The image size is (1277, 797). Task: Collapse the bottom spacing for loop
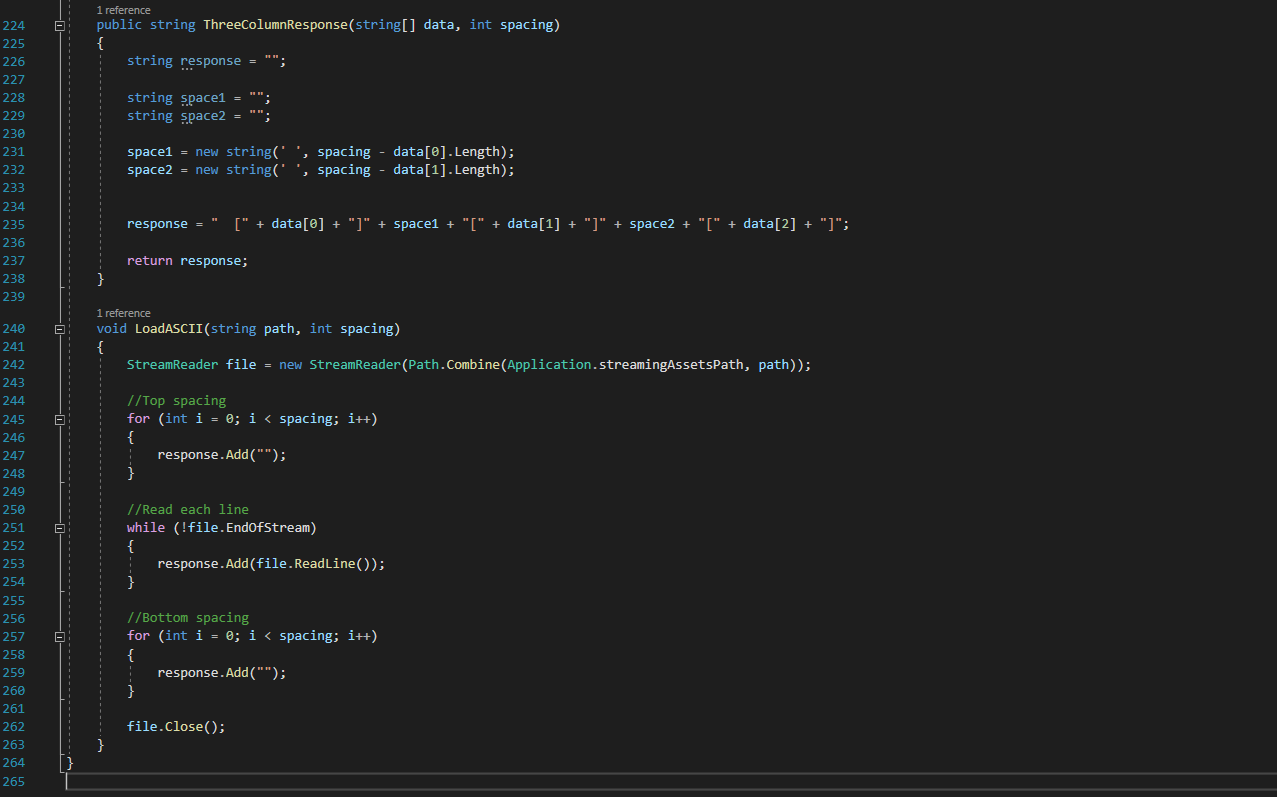(59, 636)
